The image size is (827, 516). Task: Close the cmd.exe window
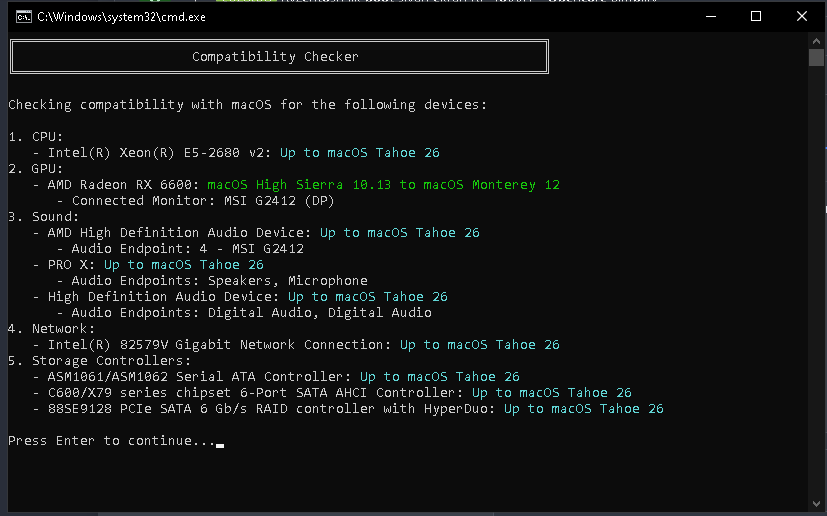point(802,16)
